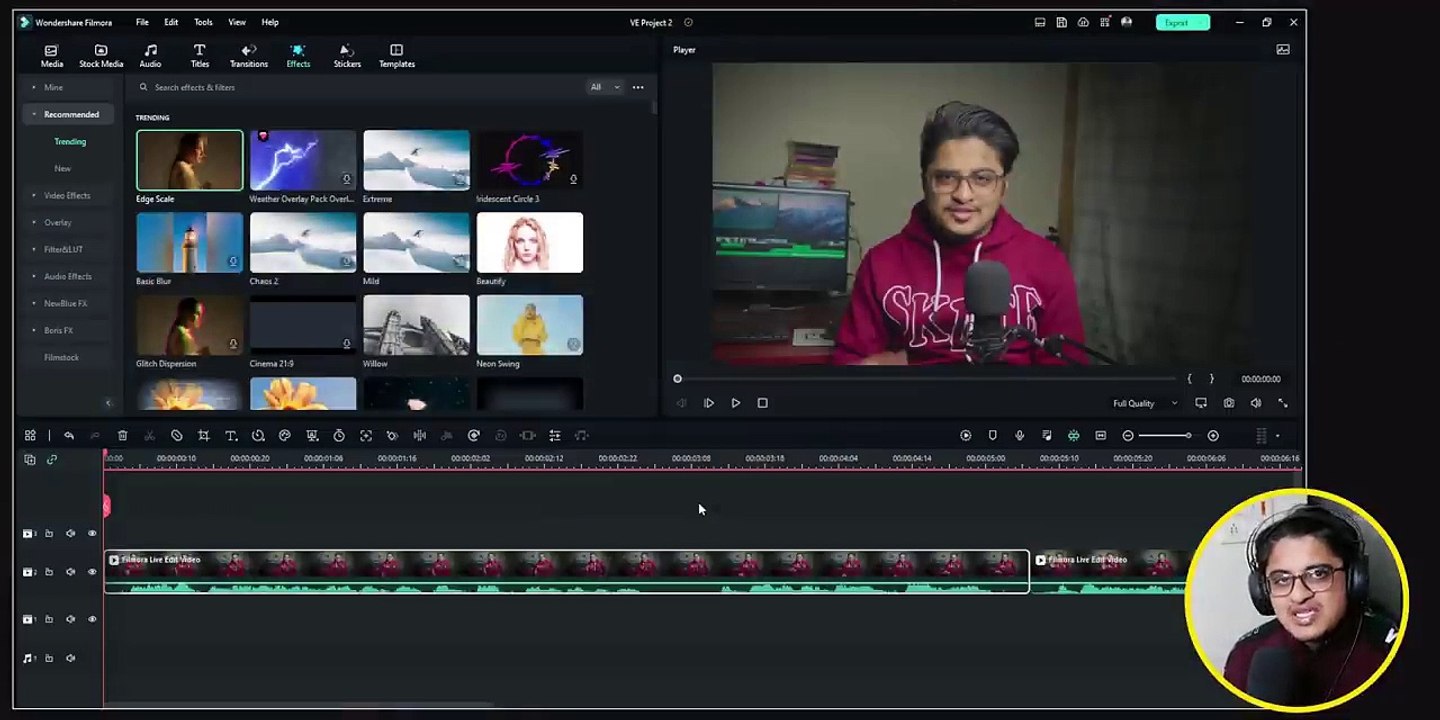The height and width of the screenshot is (720, 1440).
Task: Open the Filmstock entry in sidebar
Action: pos(61,357)
